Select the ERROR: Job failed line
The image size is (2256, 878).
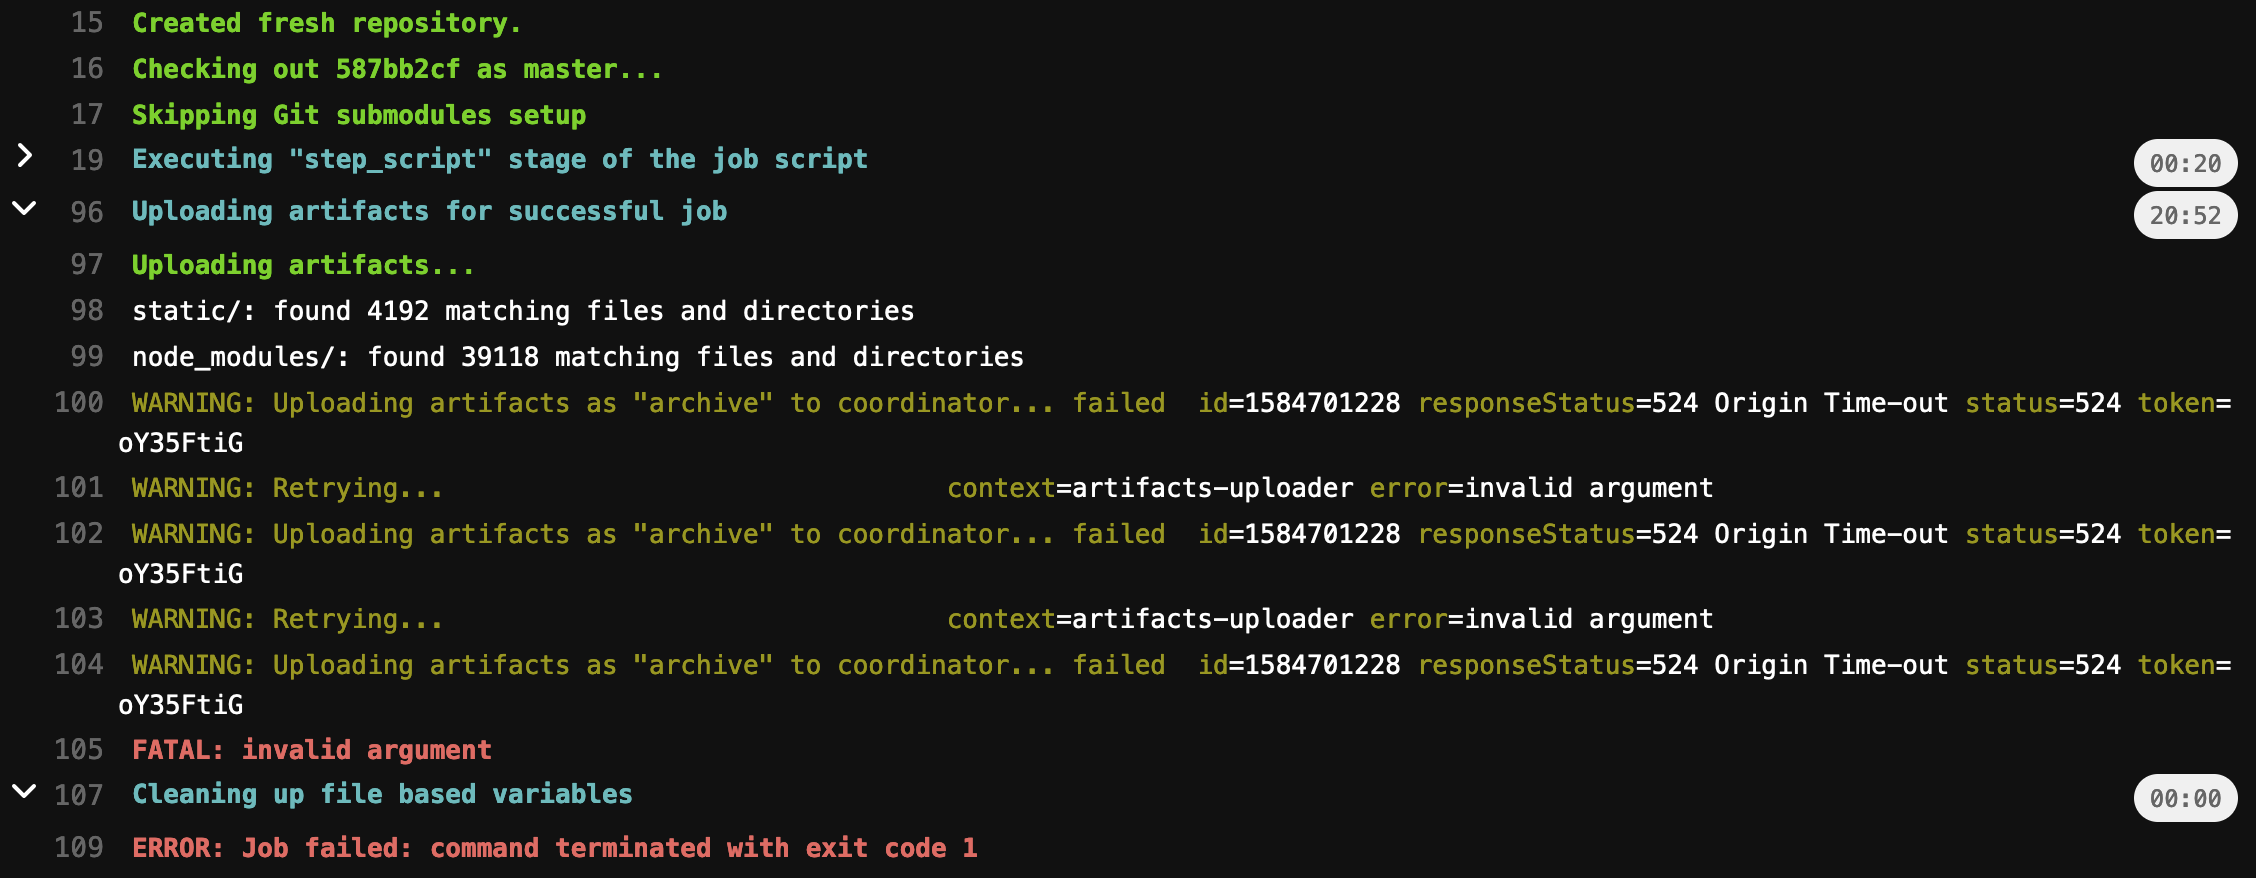[x=555, y=848]
